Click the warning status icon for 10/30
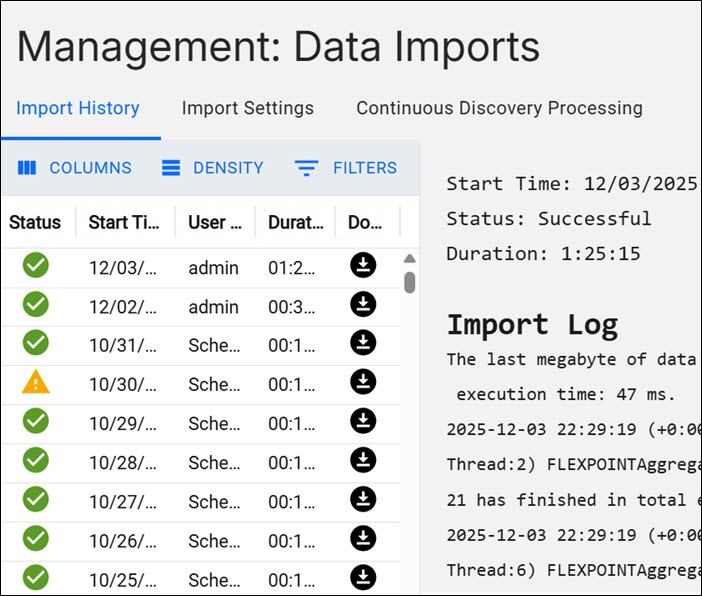 [x=36, y=383]
